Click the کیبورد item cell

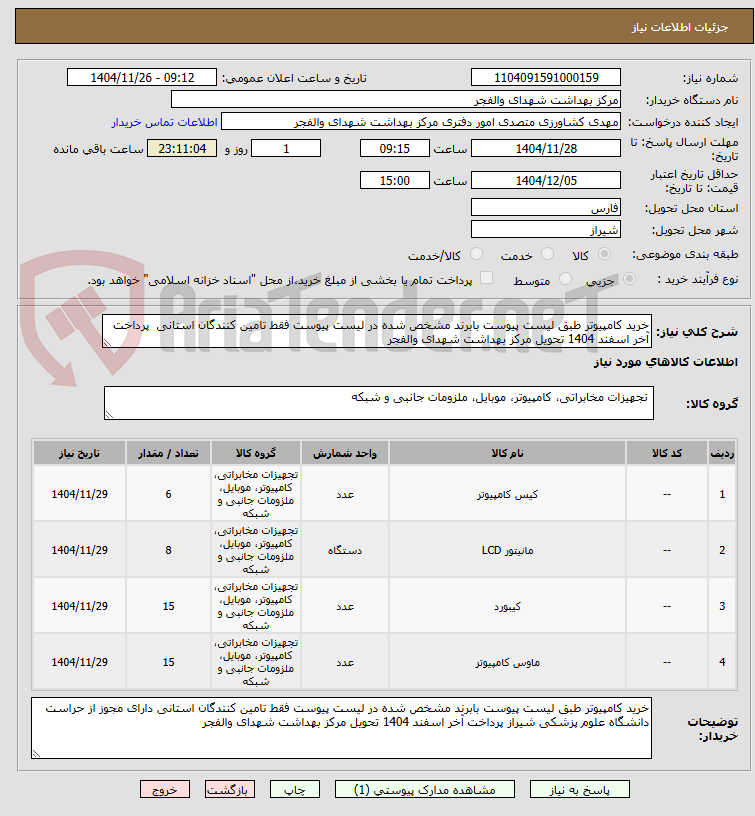pyautogui.click(x=507, y=606)
